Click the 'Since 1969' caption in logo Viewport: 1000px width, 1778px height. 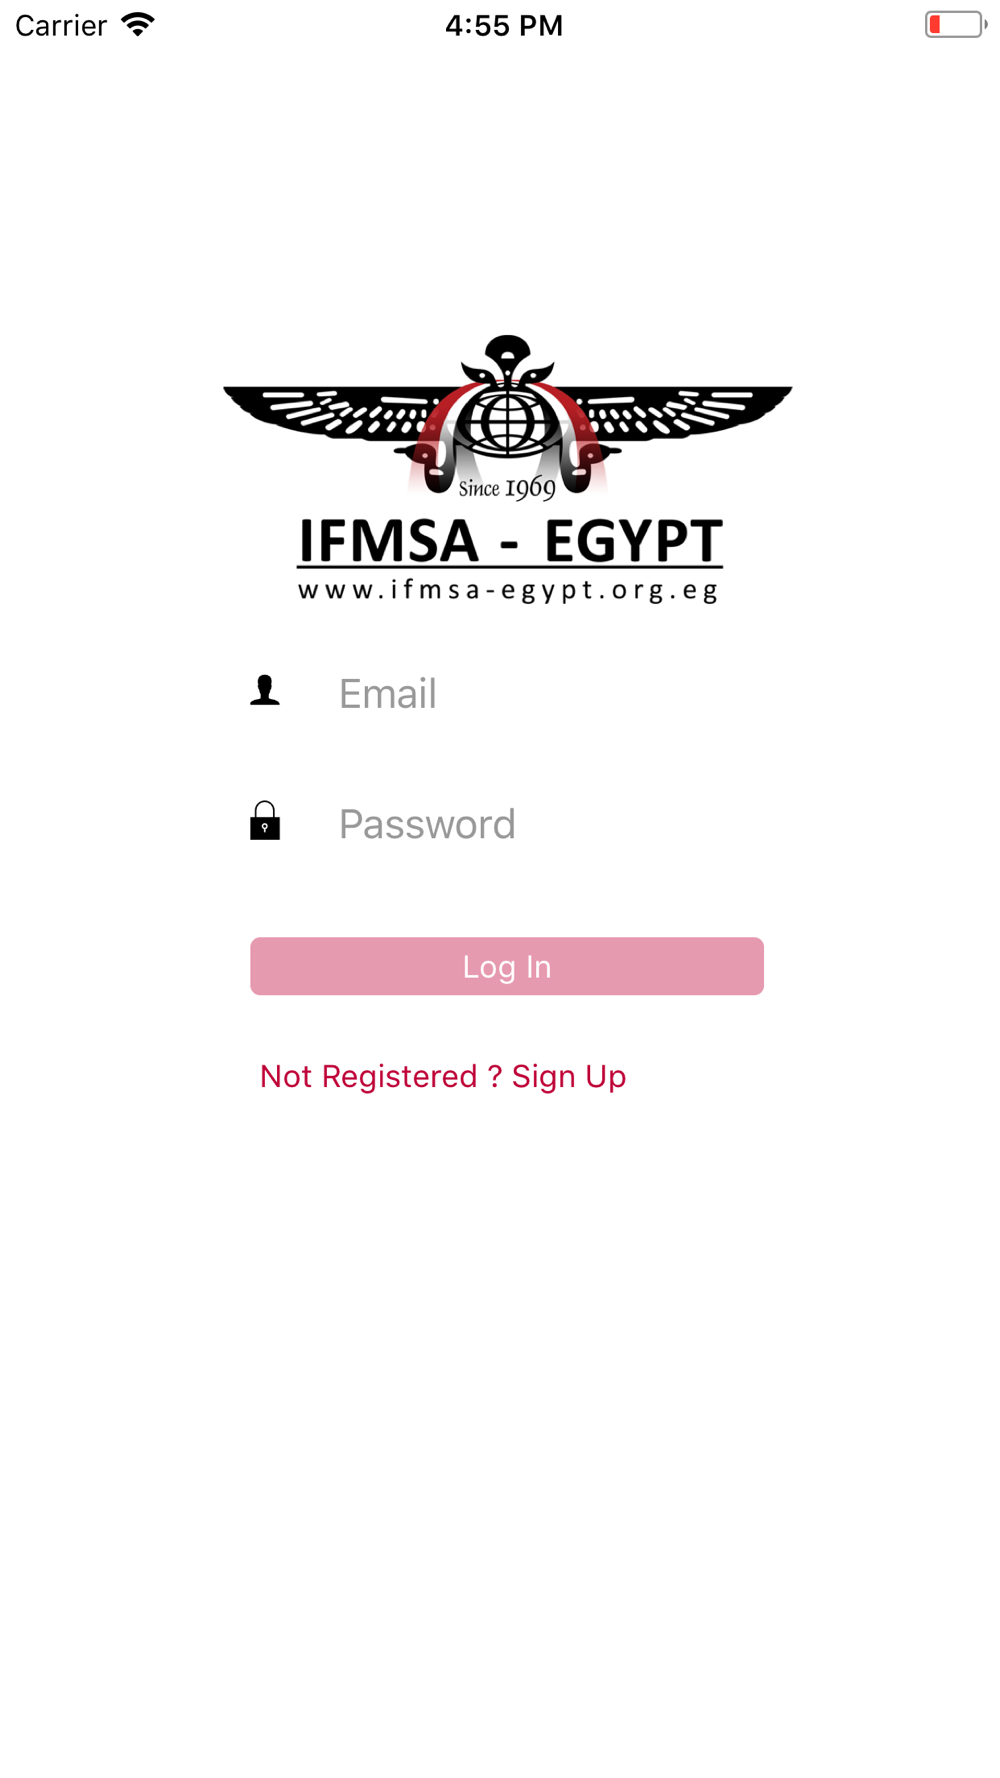tap(507, 488)
